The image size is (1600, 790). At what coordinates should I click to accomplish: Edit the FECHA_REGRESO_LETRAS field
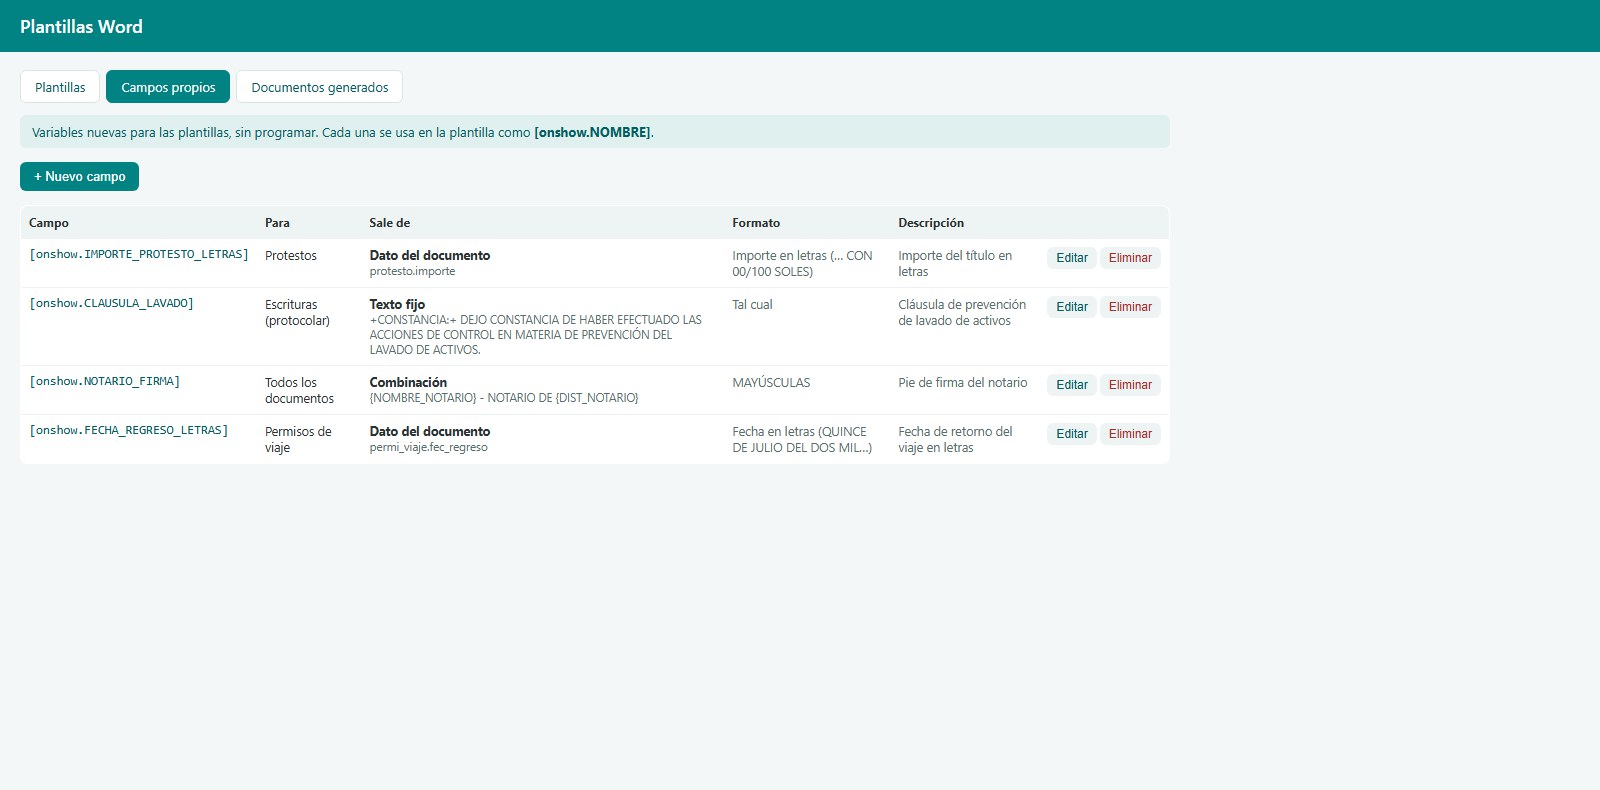pos(1072,434)
